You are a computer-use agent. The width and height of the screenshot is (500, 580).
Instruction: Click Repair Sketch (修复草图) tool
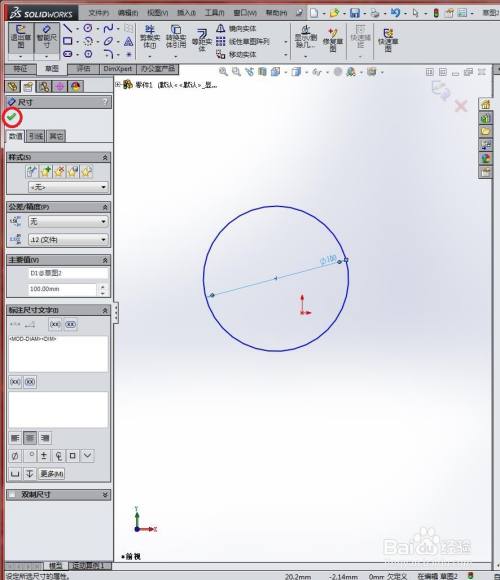[x=333, y=40]
